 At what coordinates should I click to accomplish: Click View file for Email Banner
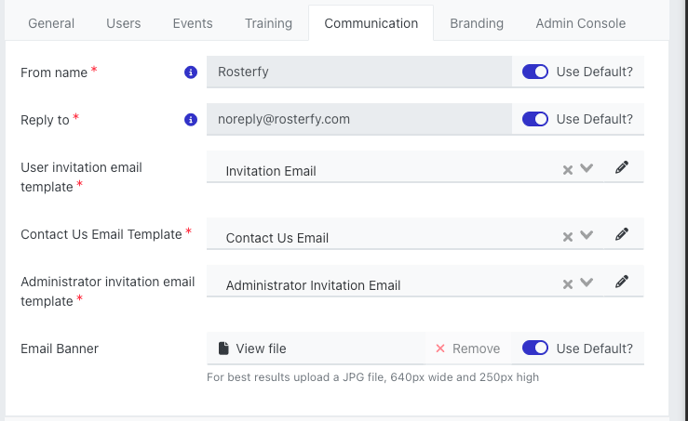(253, 348)
